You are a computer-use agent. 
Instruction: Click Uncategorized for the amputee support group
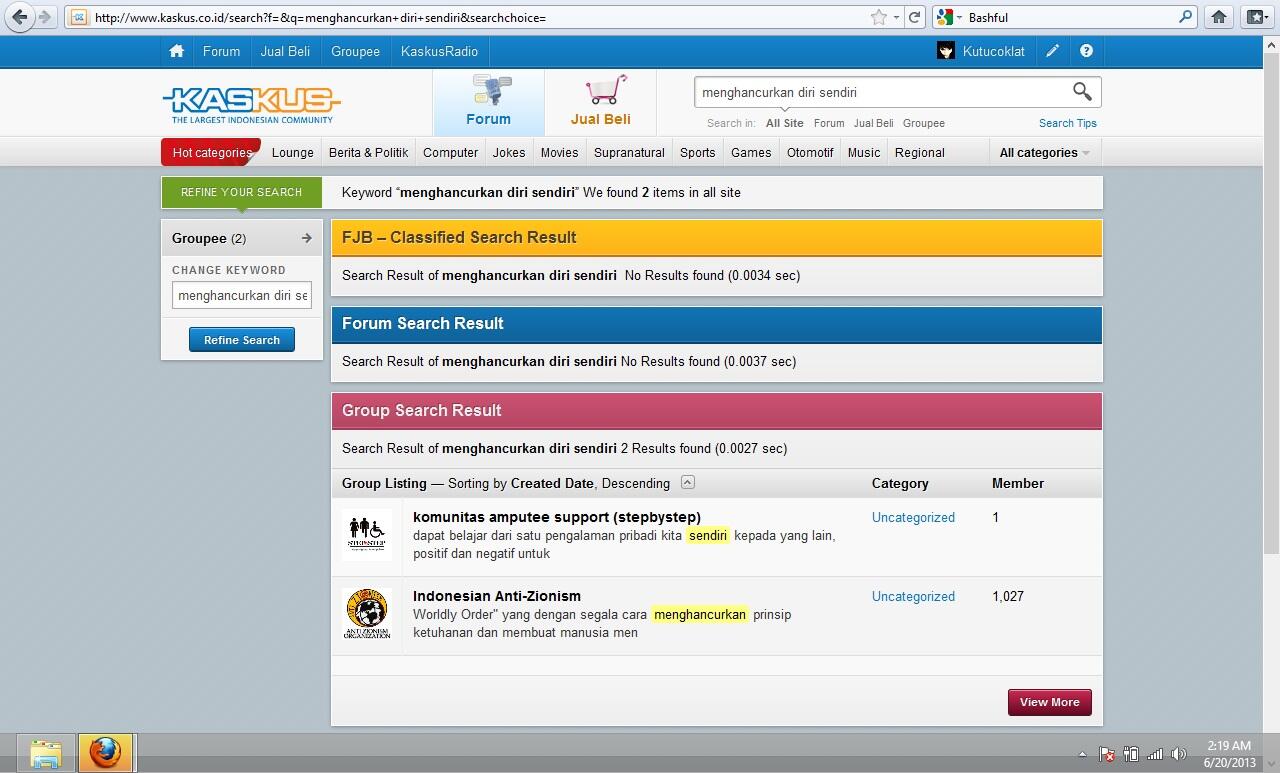click(x=913, y=517)
